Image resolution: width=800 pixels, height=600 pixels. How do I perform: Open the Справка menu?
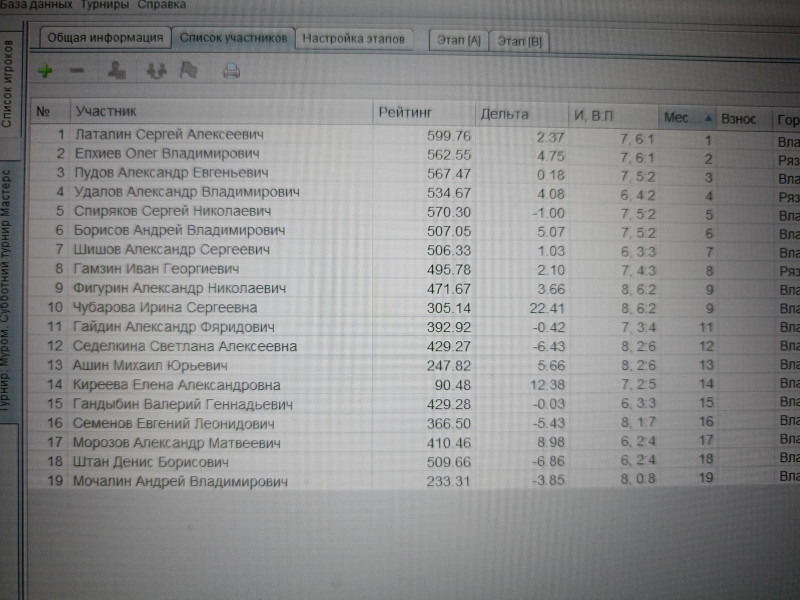click(x=162, y=5)
